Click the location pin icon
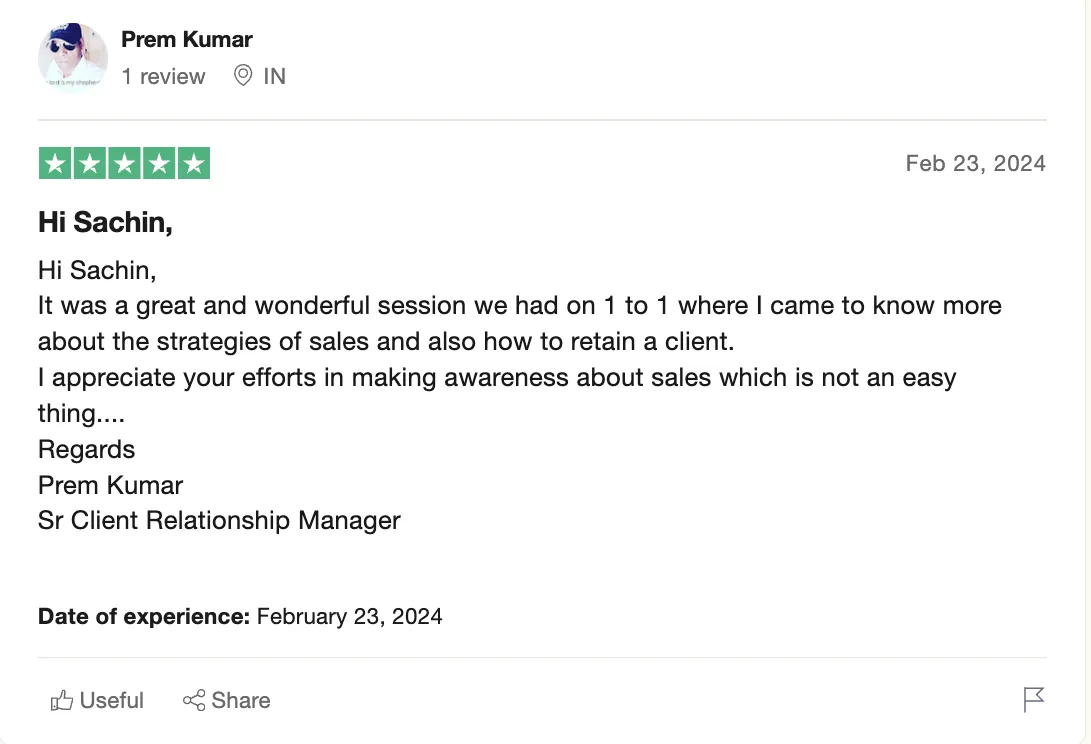1091x744 pixels. pos(242,76)
